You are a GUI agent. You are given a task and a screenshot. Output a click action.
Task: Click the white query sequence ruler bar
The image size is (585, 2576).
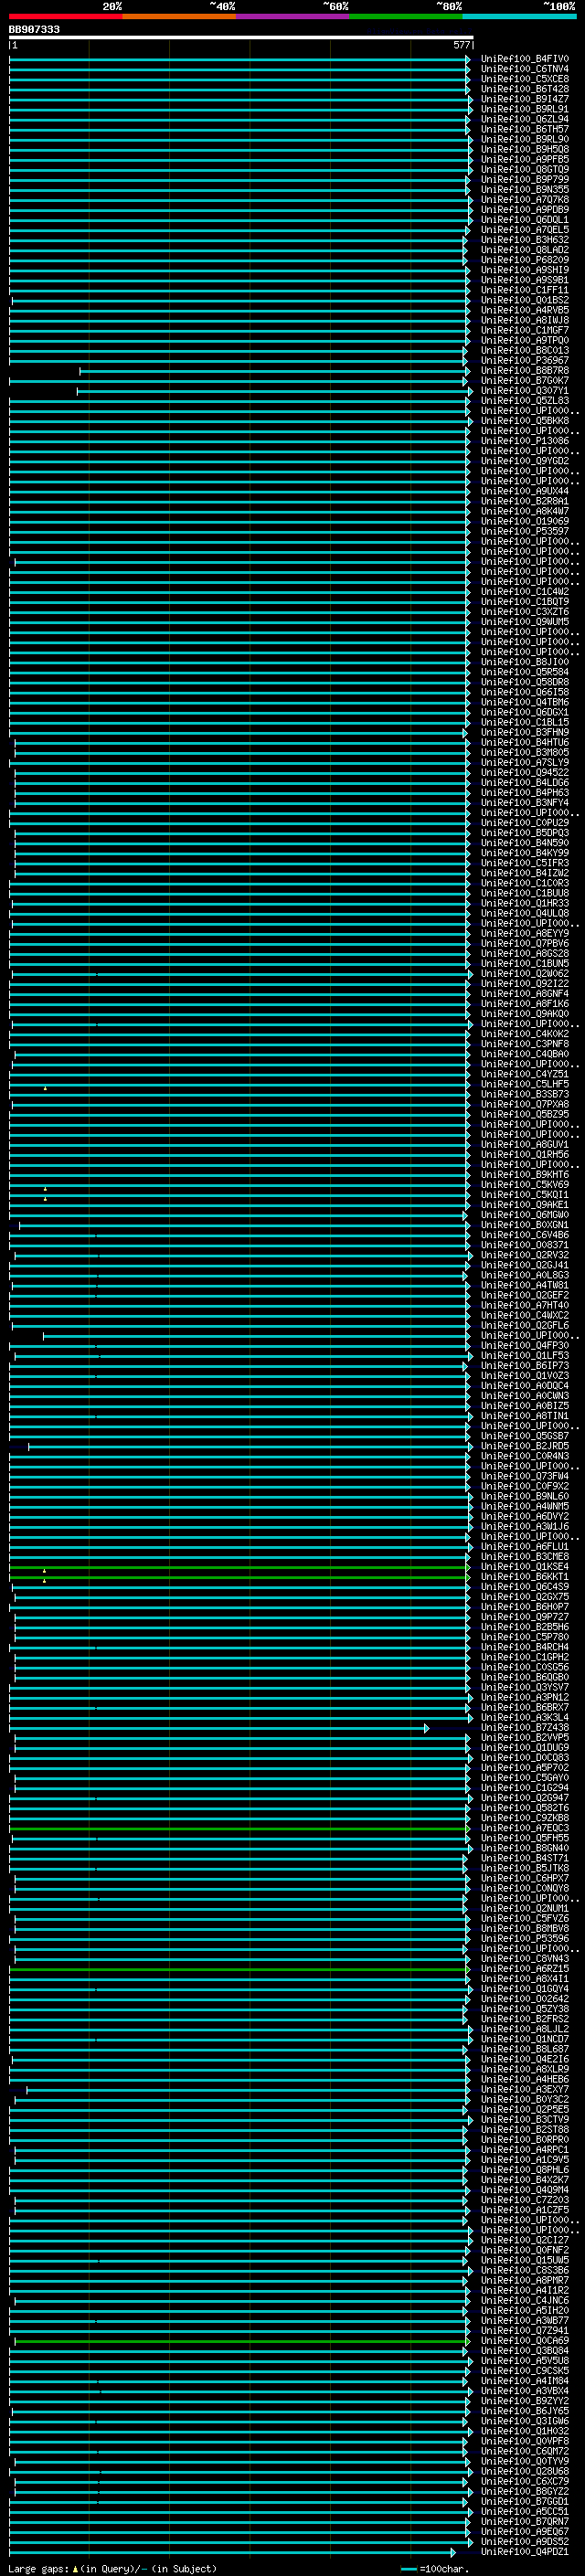click(x=241, y=37)
